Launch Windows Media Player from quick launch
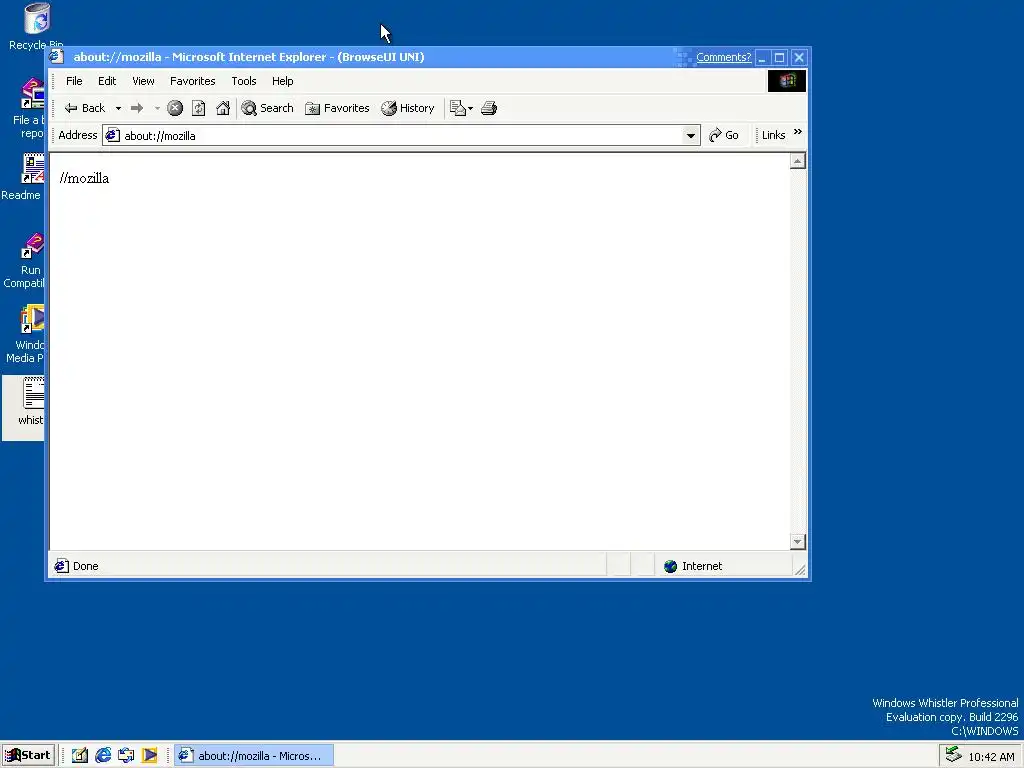The width and height of the screenshot is (1024, 768). coord(150,756)
